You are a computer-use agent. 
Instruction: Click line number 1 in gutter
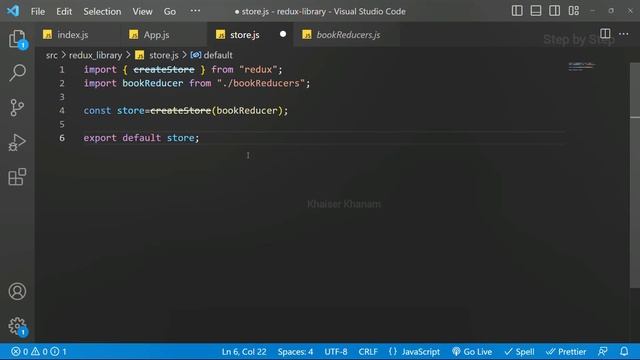point(62,70)
